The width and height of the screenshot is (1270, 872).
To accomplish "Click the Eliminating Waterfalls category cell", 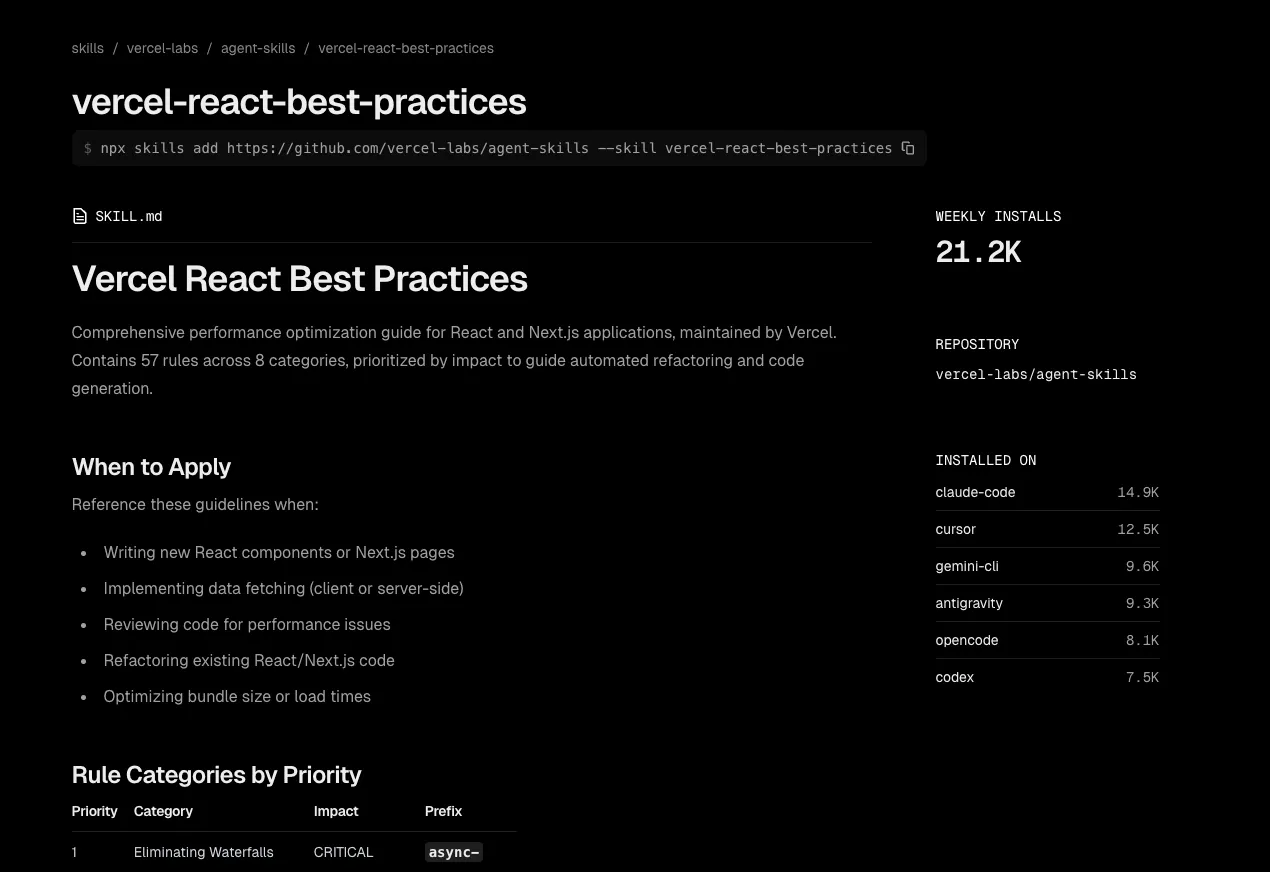I will [203, 852].
